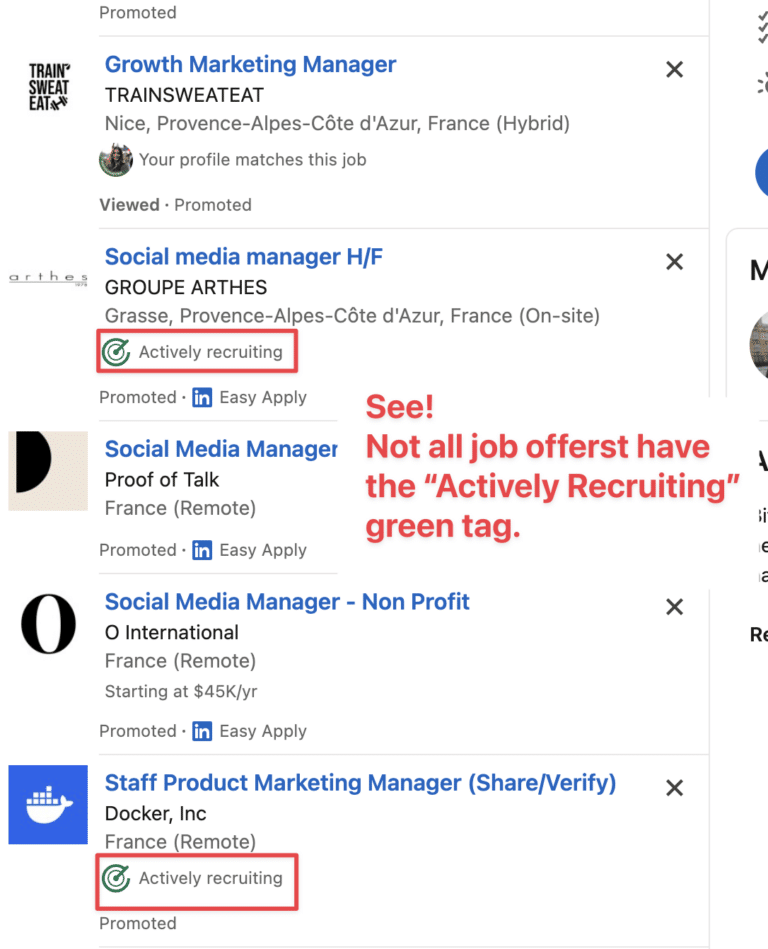768x949 pixels.
Task: Click the Docker whale logo
Action: point(47,805)
